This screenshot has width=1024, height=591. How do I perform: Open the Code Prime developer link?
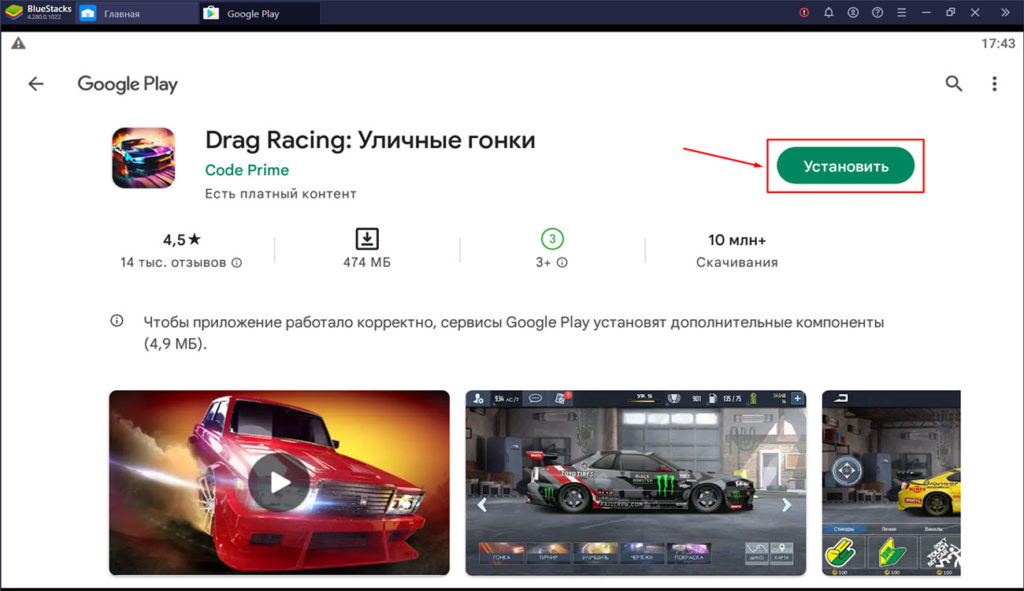(247, 170)
